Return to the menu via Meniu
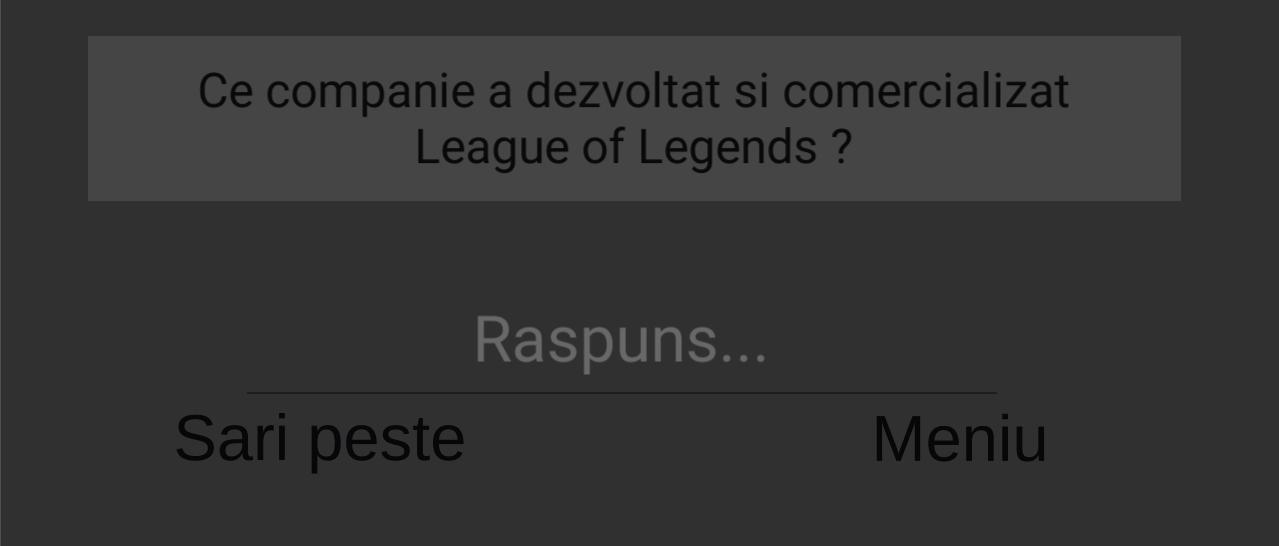 point(960,438)
